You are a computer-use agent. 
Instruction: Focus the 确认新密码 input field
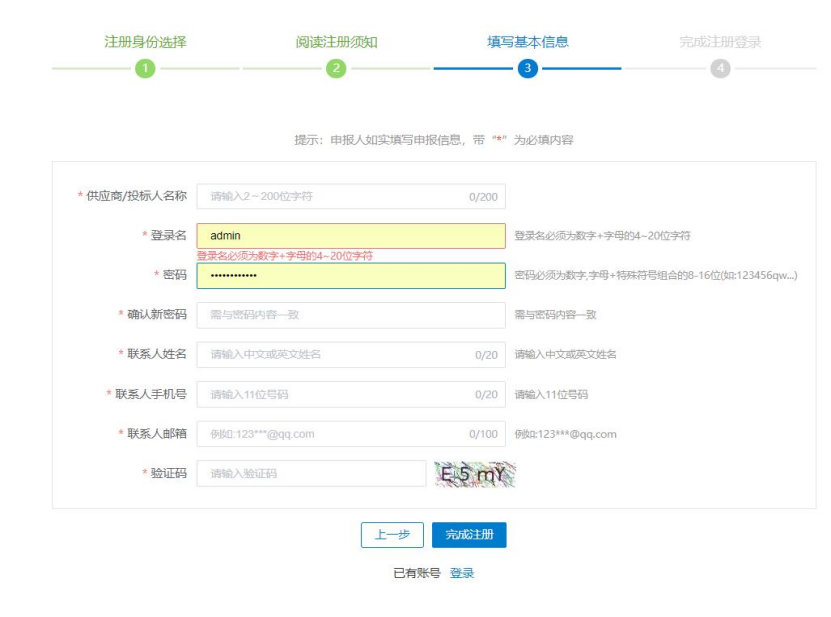(x=351, y=315)
